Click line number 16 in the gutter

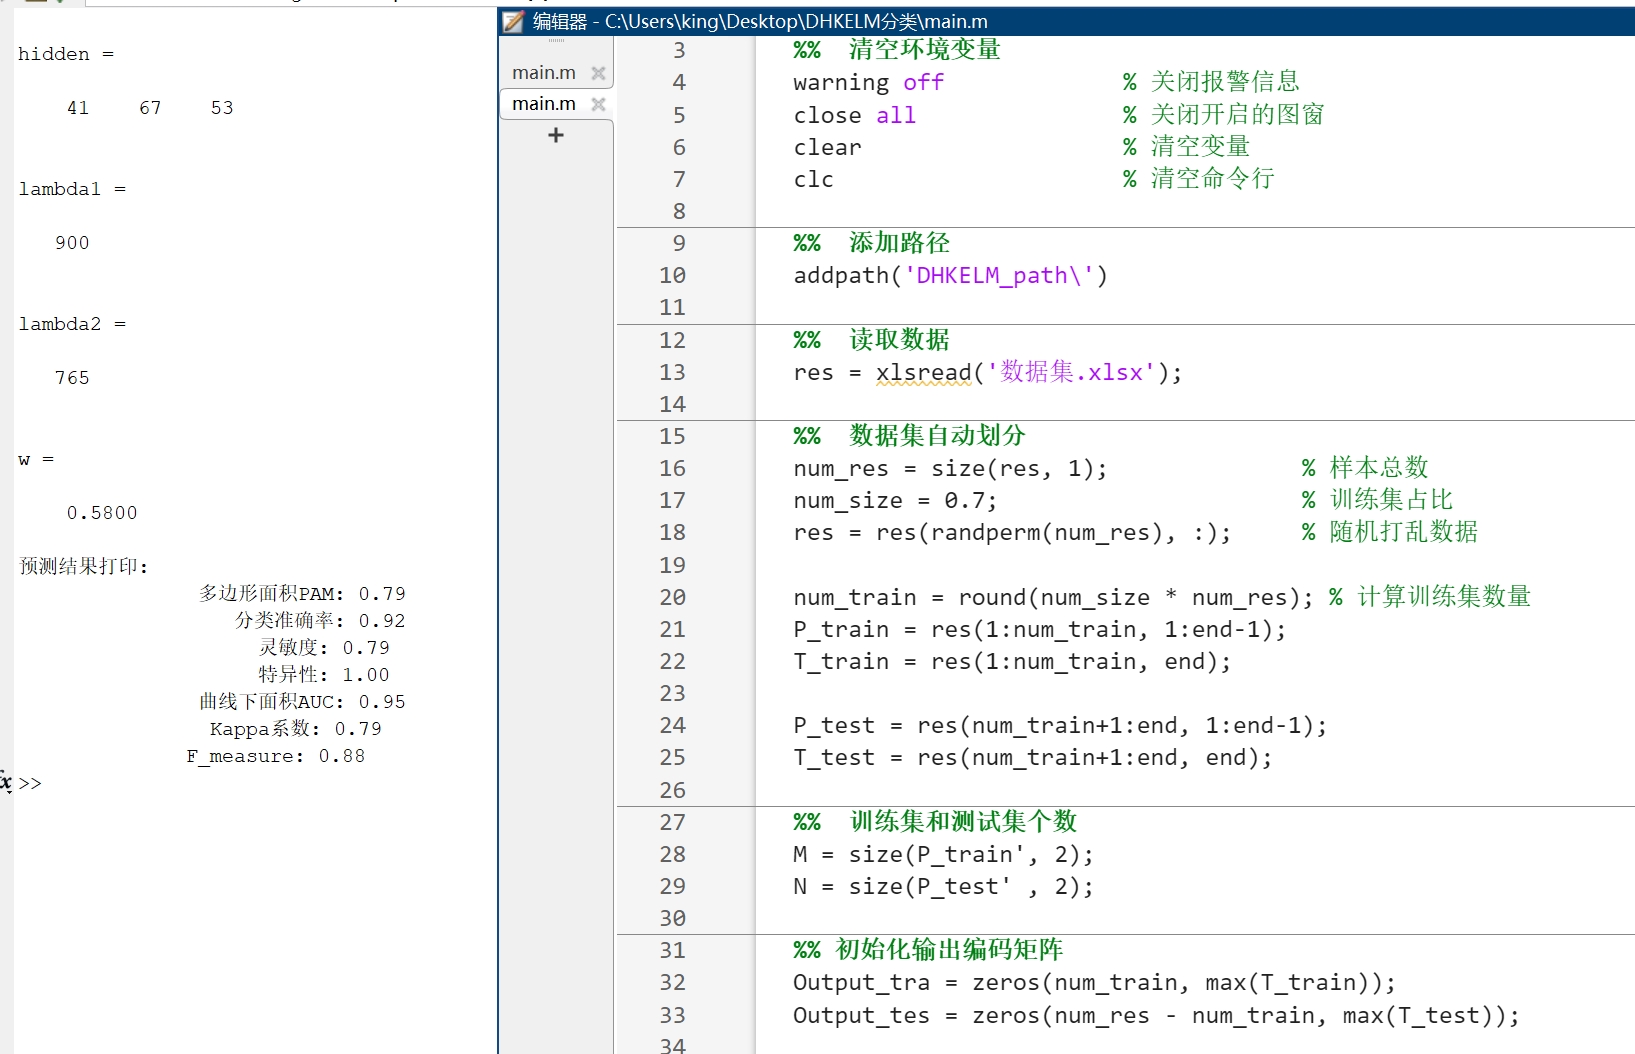[x=672, y=469]
